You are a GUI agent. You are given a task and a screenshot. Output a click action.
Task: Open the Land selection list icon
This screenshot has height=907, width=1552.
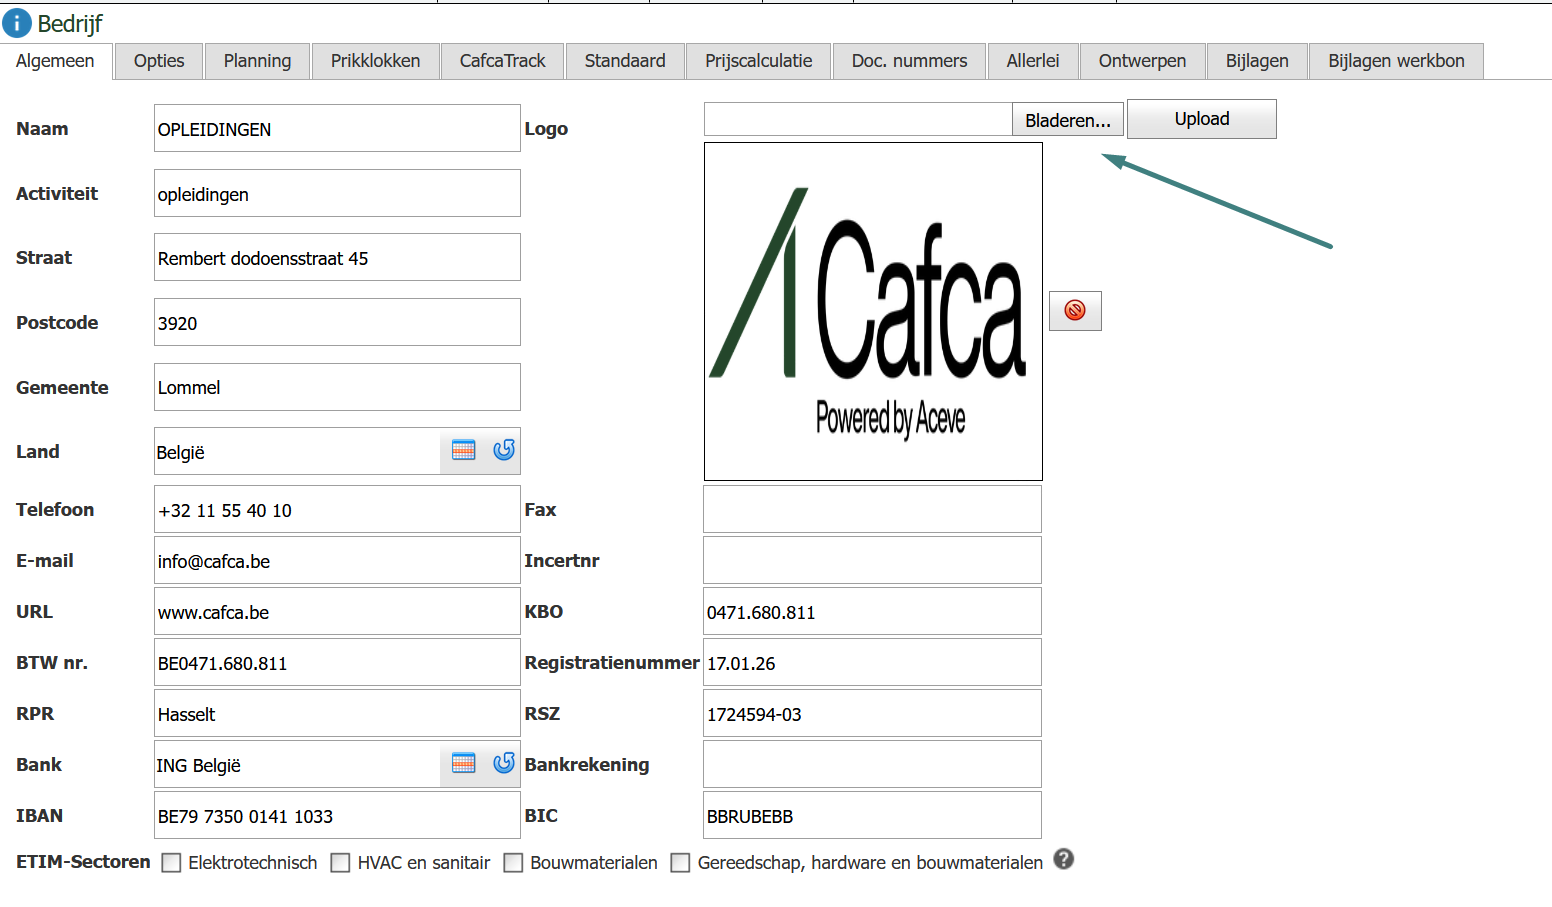[464, 450]
